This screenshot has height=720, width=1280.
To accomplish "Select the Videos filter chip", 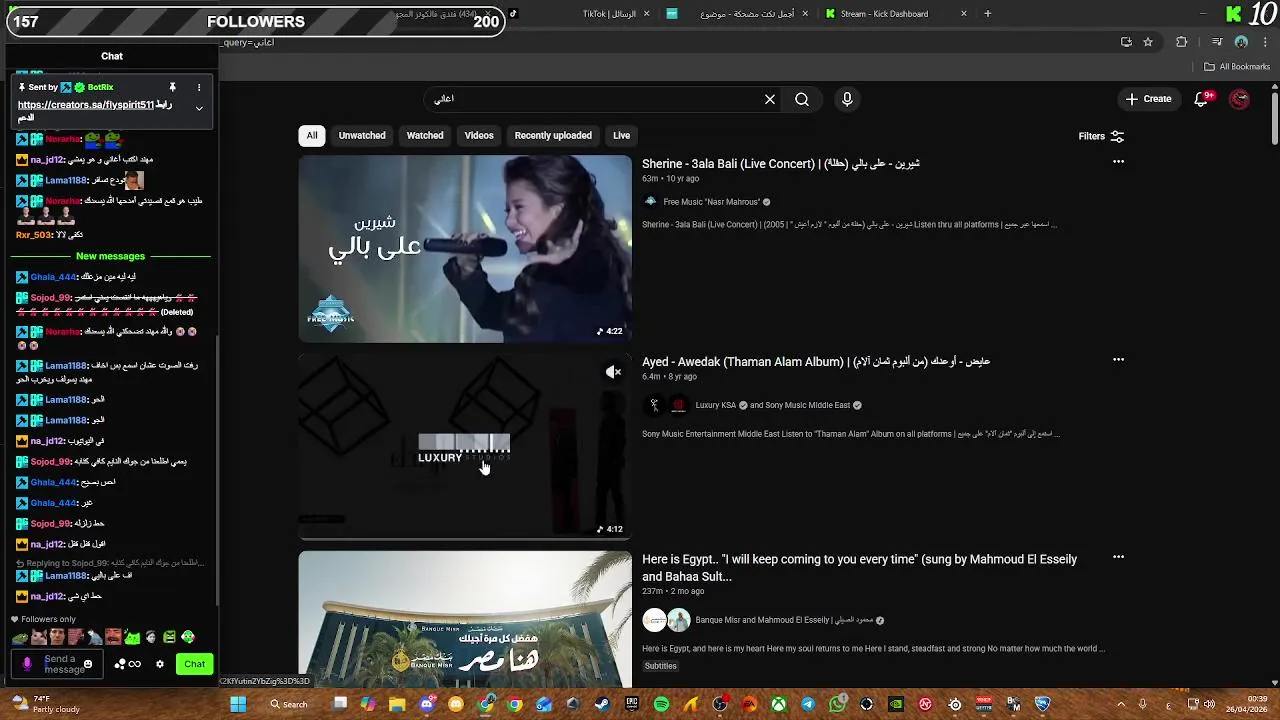I will point(479,135).
